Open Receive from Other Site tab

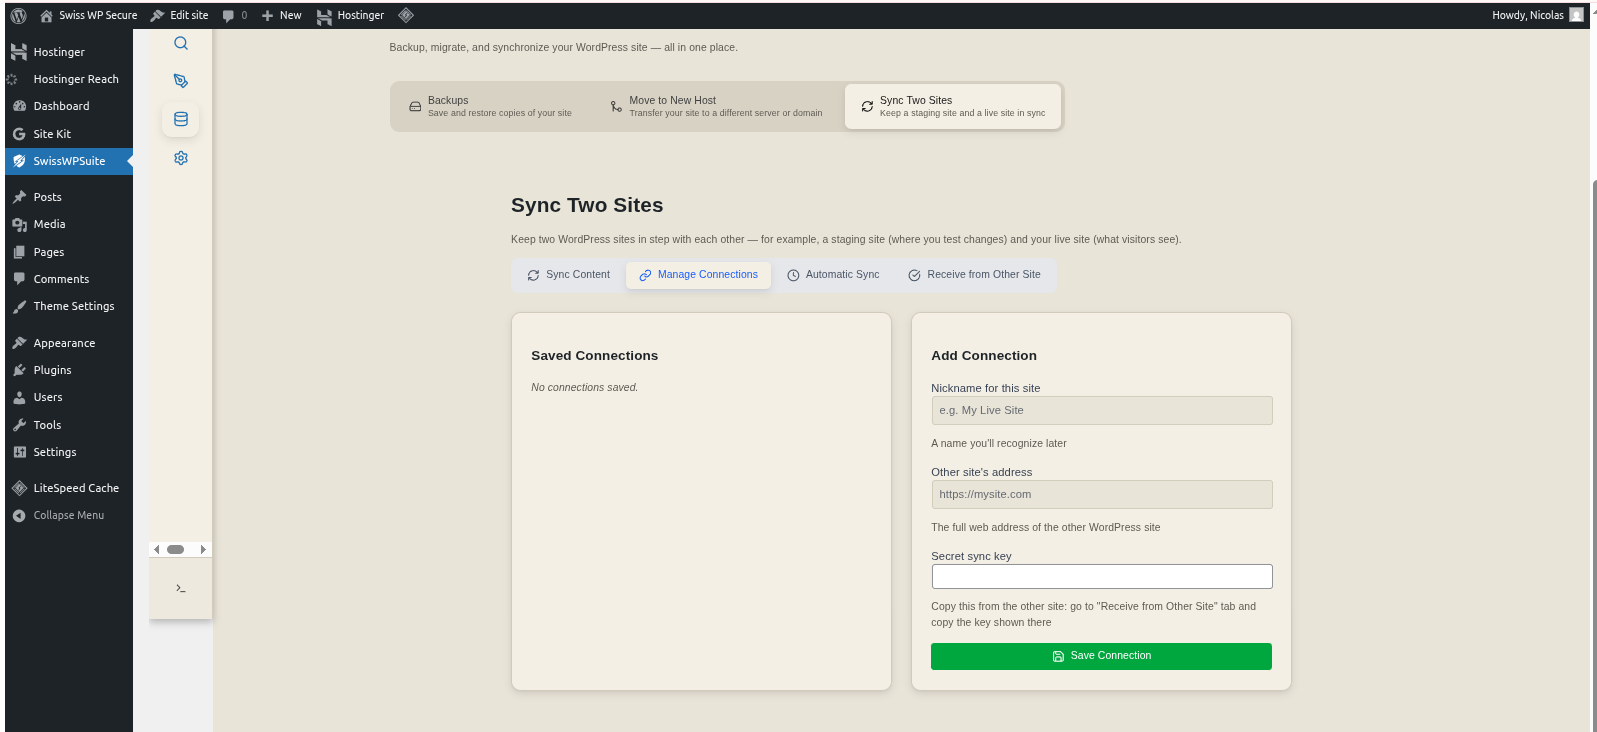974,275
